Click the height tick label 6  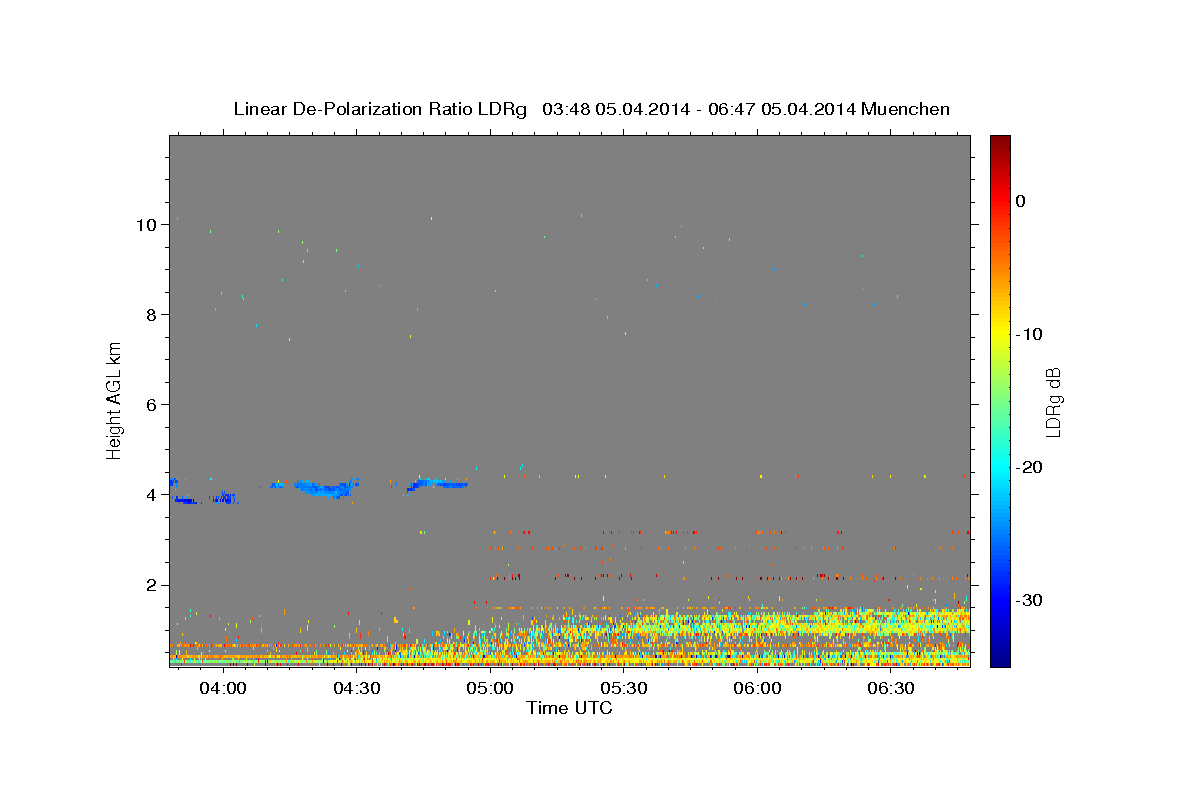pos(151,405)
